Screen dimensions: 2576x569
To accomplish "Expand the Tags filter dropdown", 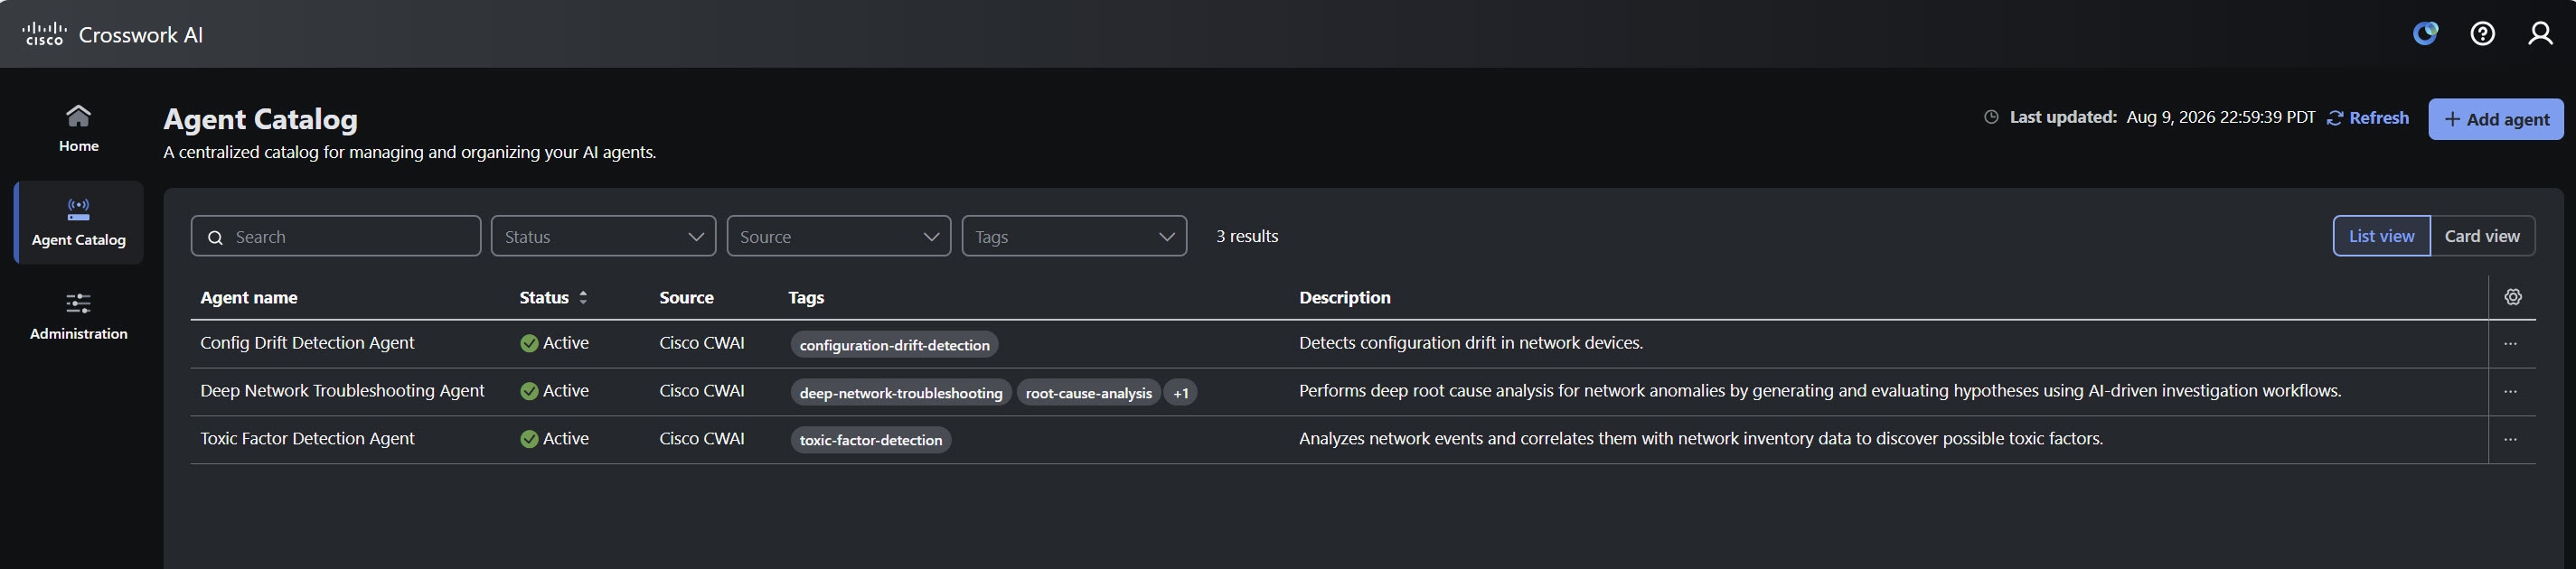I will click(1074, 236).
